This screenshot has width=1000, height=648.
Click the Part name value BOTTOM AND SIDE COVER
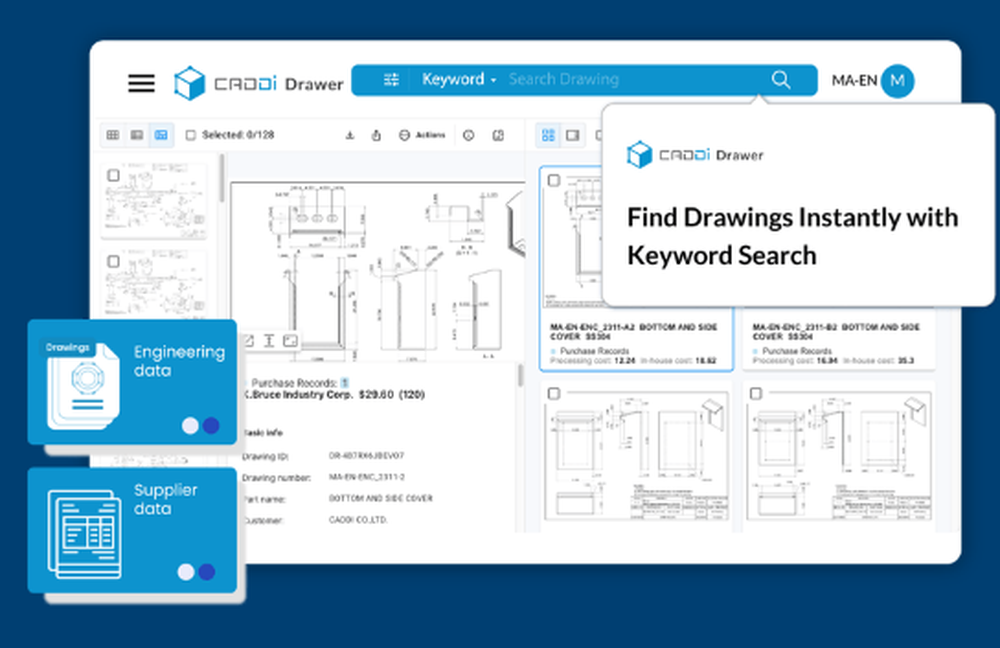[x=381, y=498]
